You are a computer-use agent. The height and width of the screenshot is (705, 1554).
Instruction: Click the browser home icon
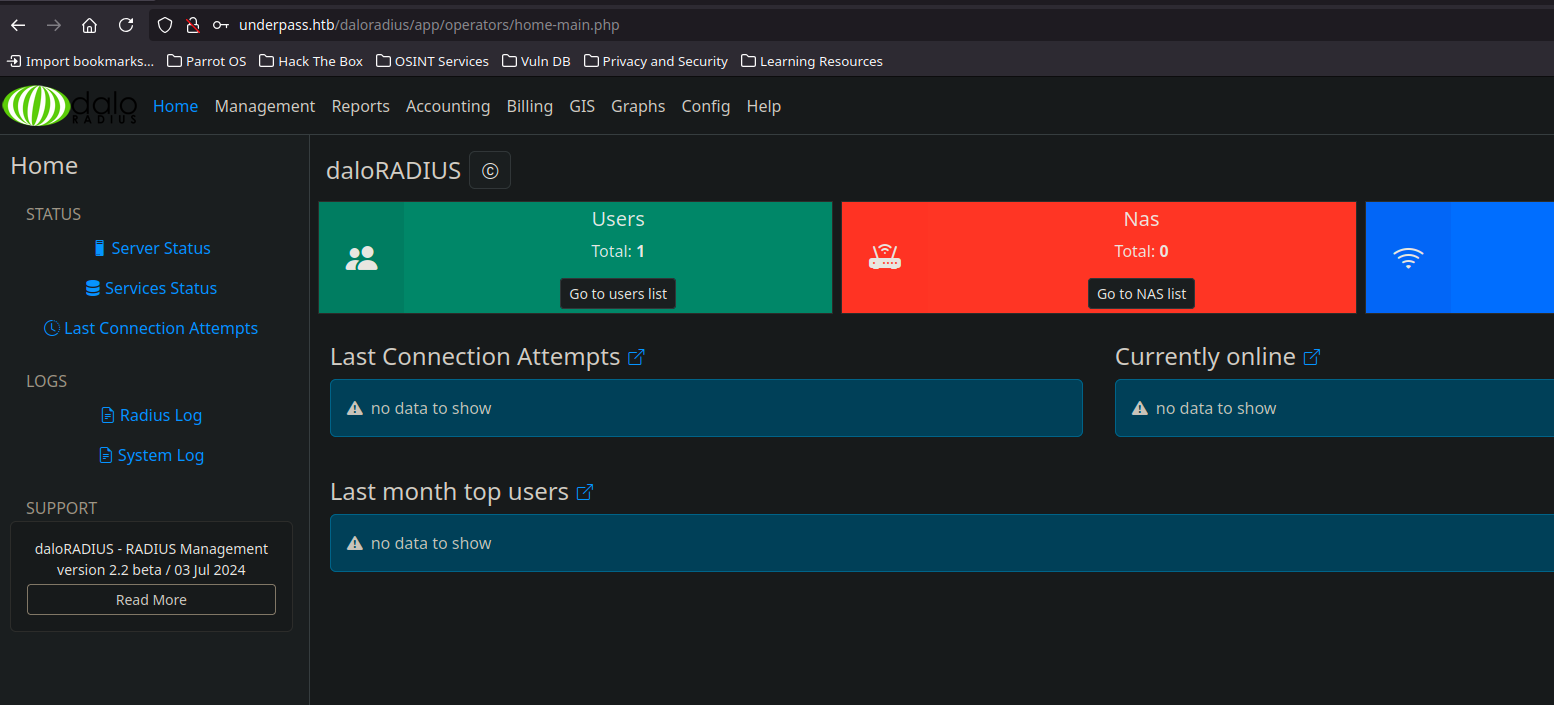(90, 25)
